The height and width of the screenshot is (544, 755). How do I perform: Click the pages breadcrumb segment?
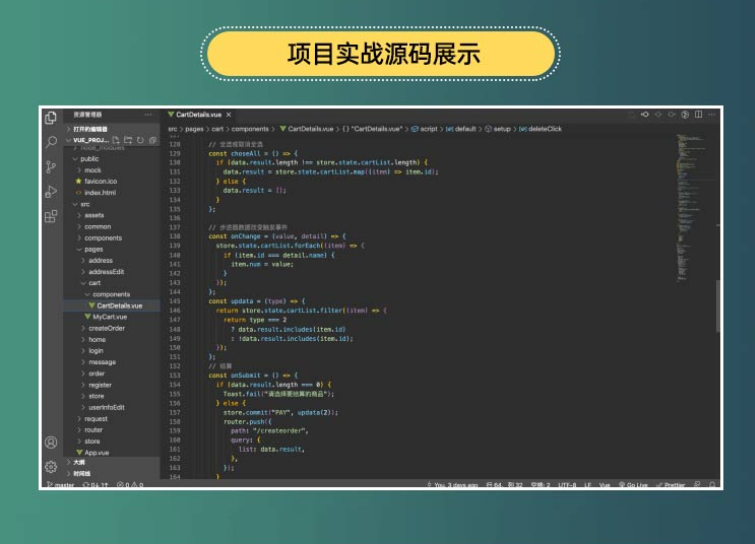point(195,129)
